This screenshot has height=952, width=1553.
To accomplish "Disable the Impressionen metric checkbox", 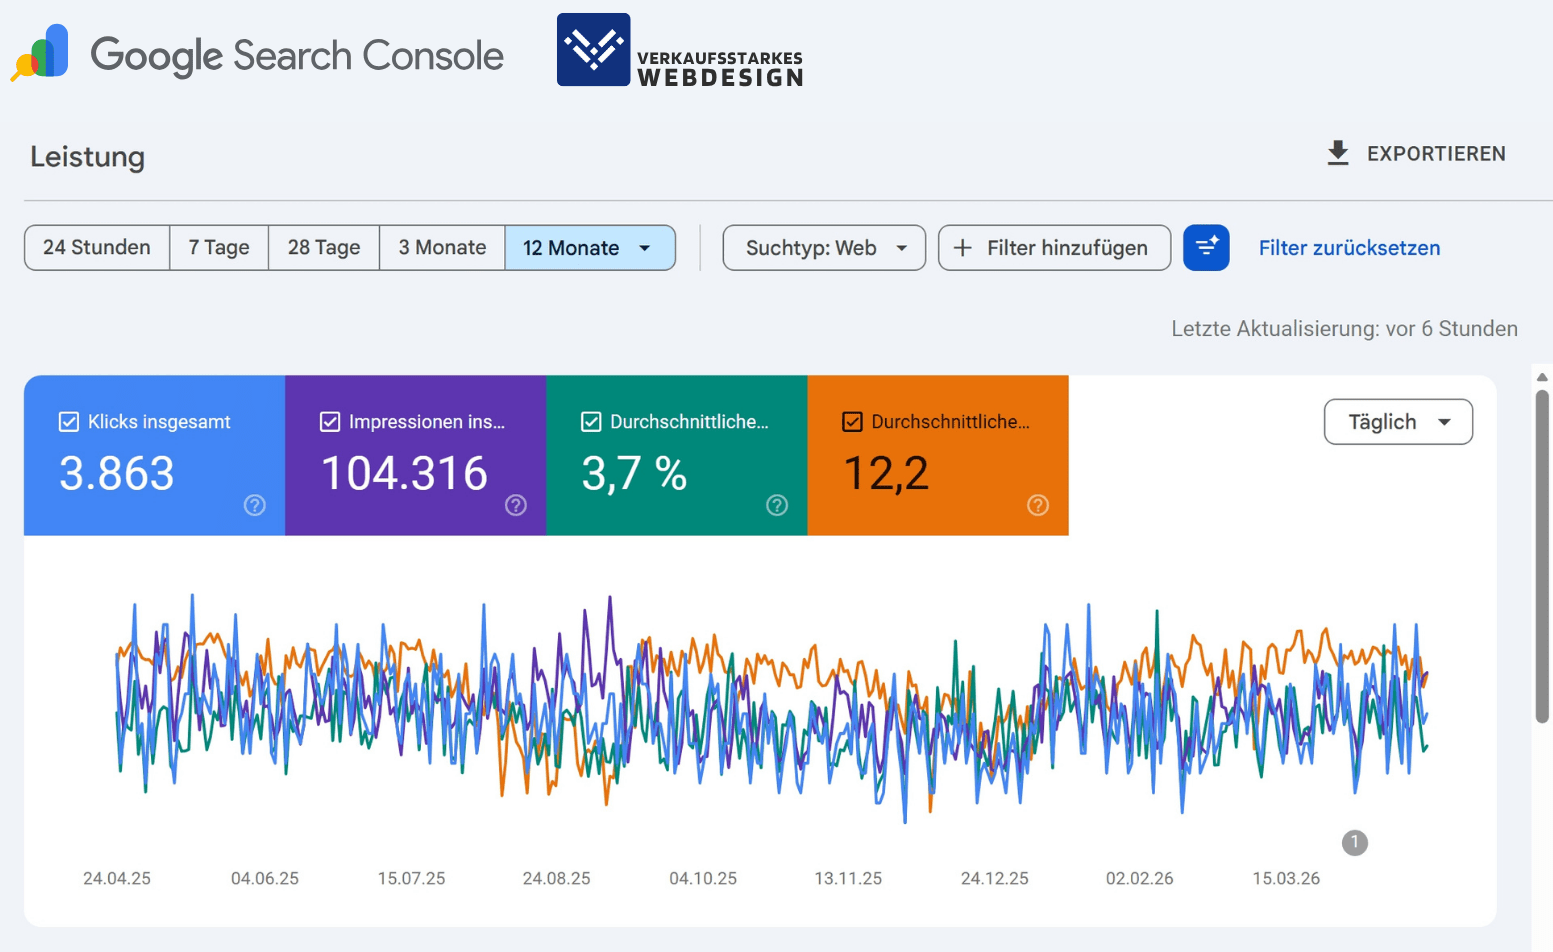I will (330, 421).
